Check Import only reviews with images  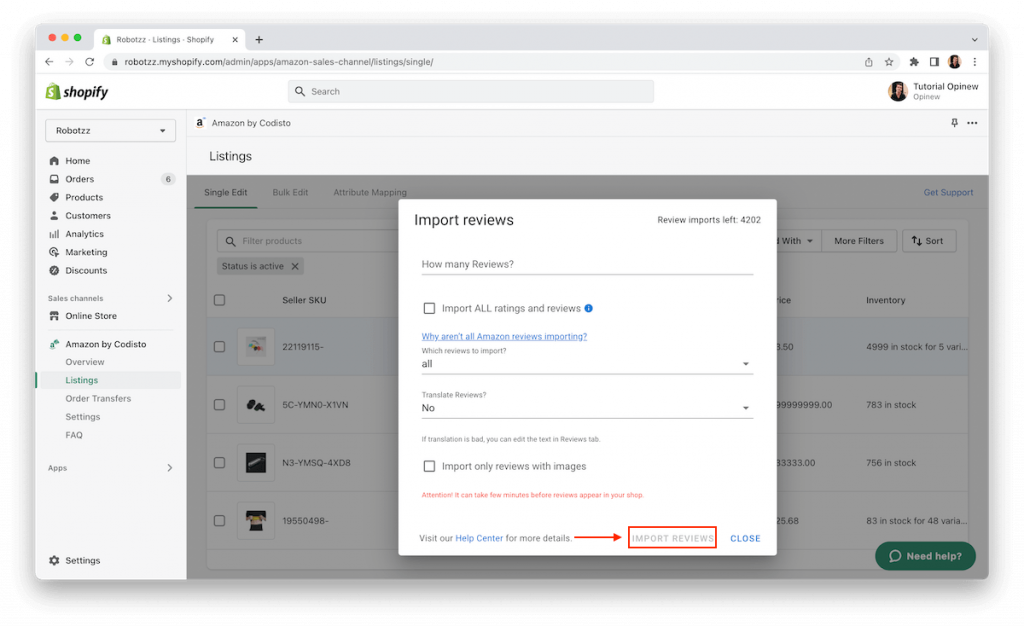pos(429,466)
